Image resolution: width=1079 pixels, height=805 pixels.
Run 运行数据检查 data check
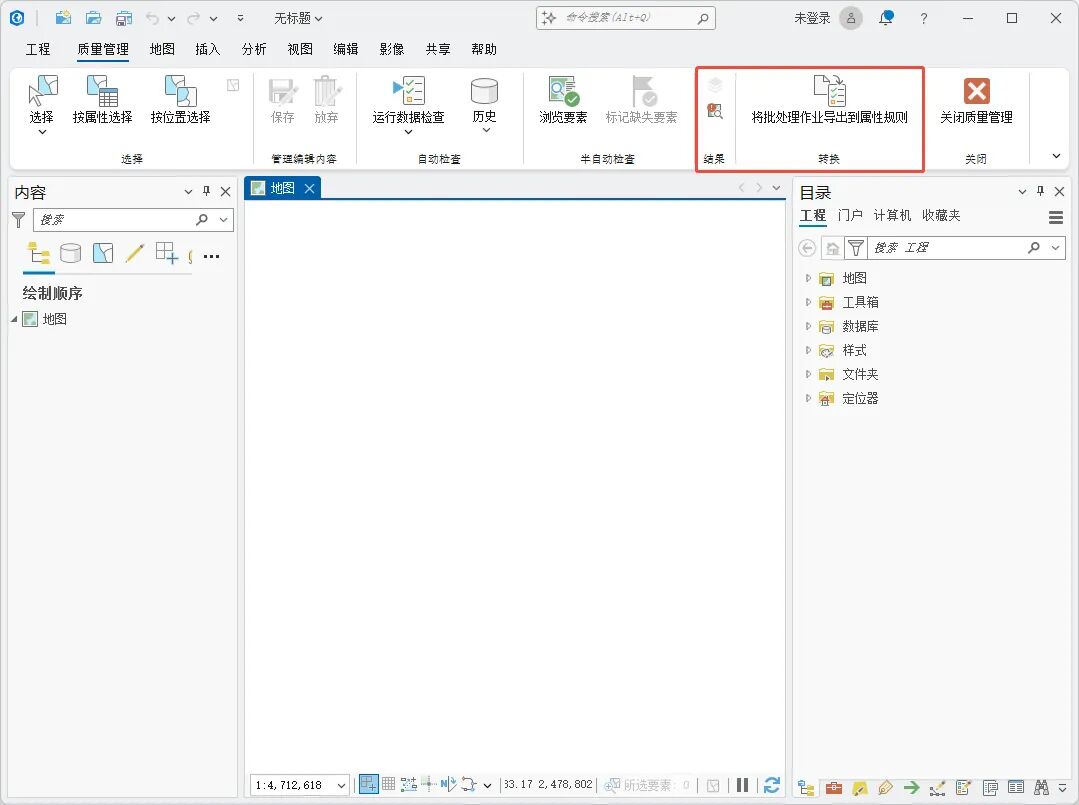[x=408, y=105]
